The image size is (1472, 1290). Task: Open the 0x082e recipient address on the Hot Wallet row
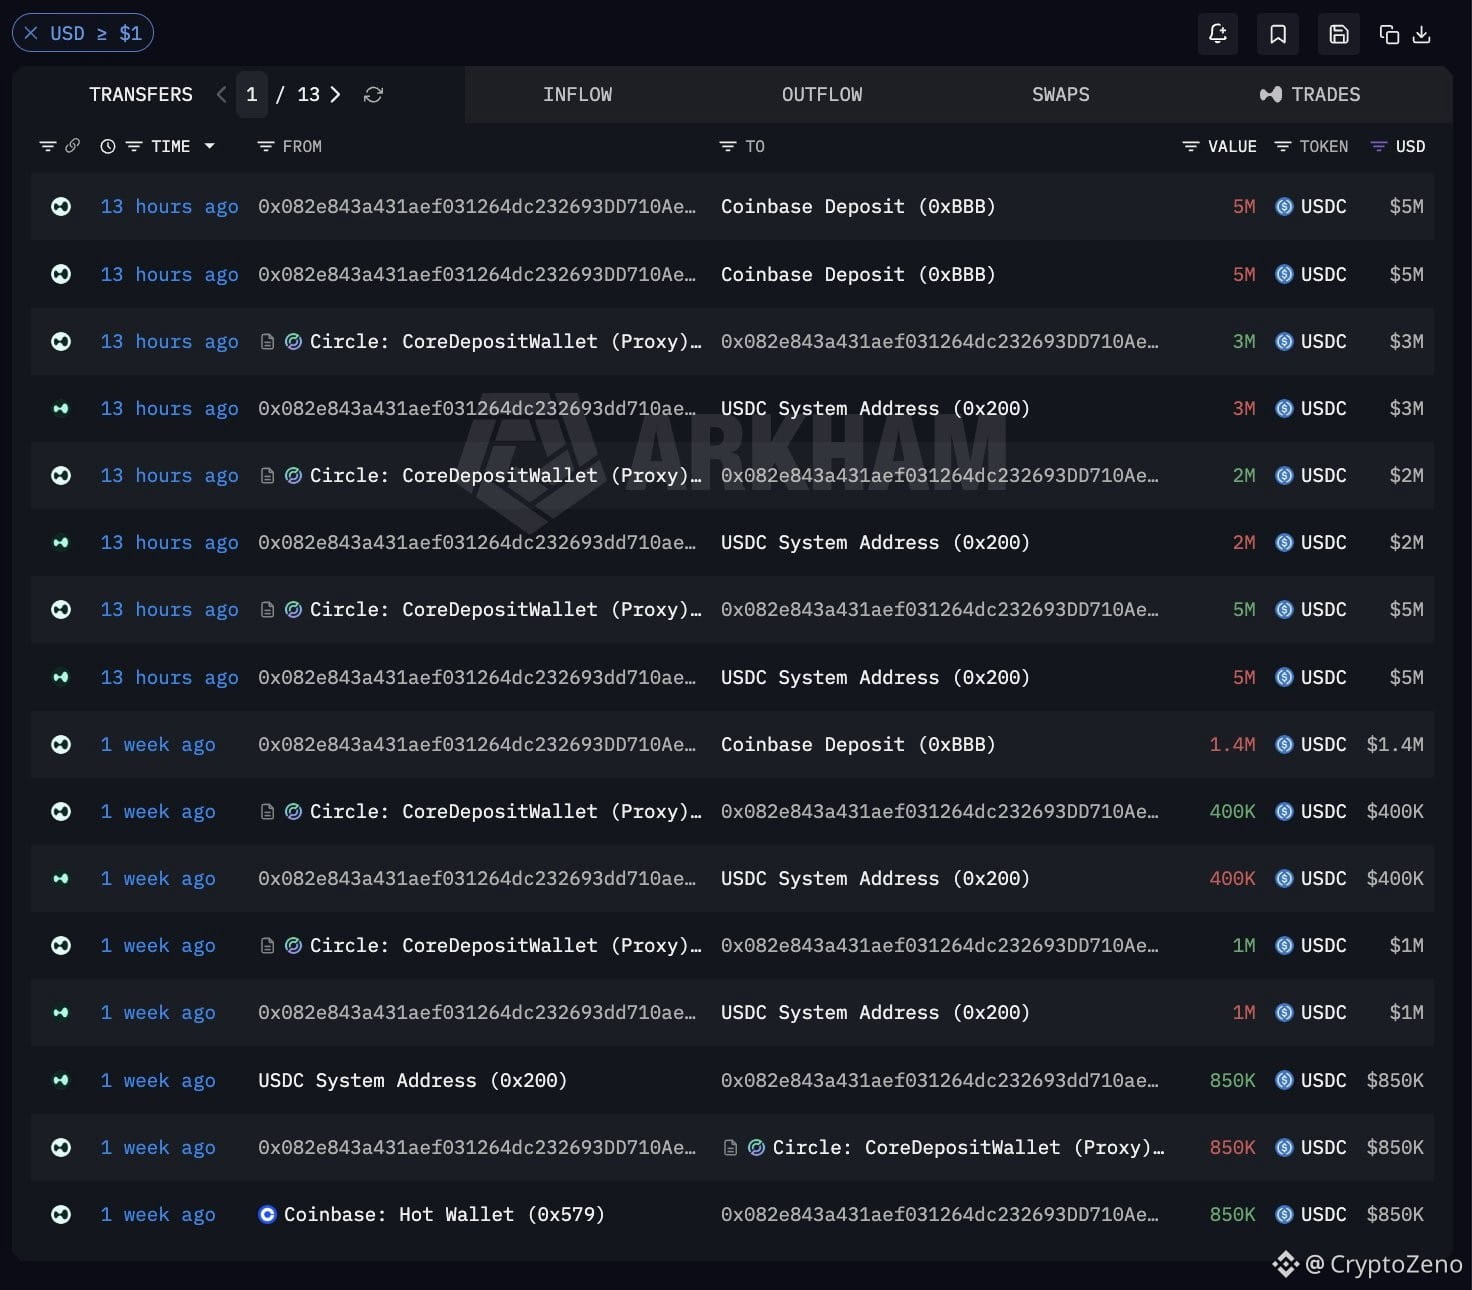(939, 1214)
